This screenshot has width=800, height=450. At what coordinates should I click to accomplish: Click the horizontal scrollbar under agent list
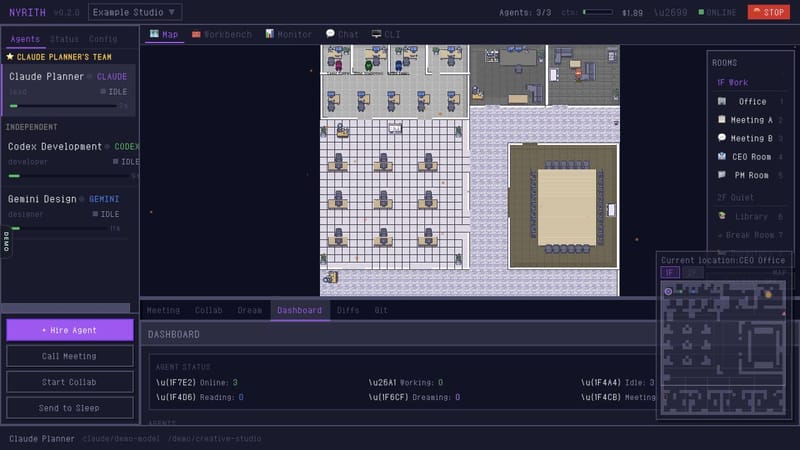[66, 308]
